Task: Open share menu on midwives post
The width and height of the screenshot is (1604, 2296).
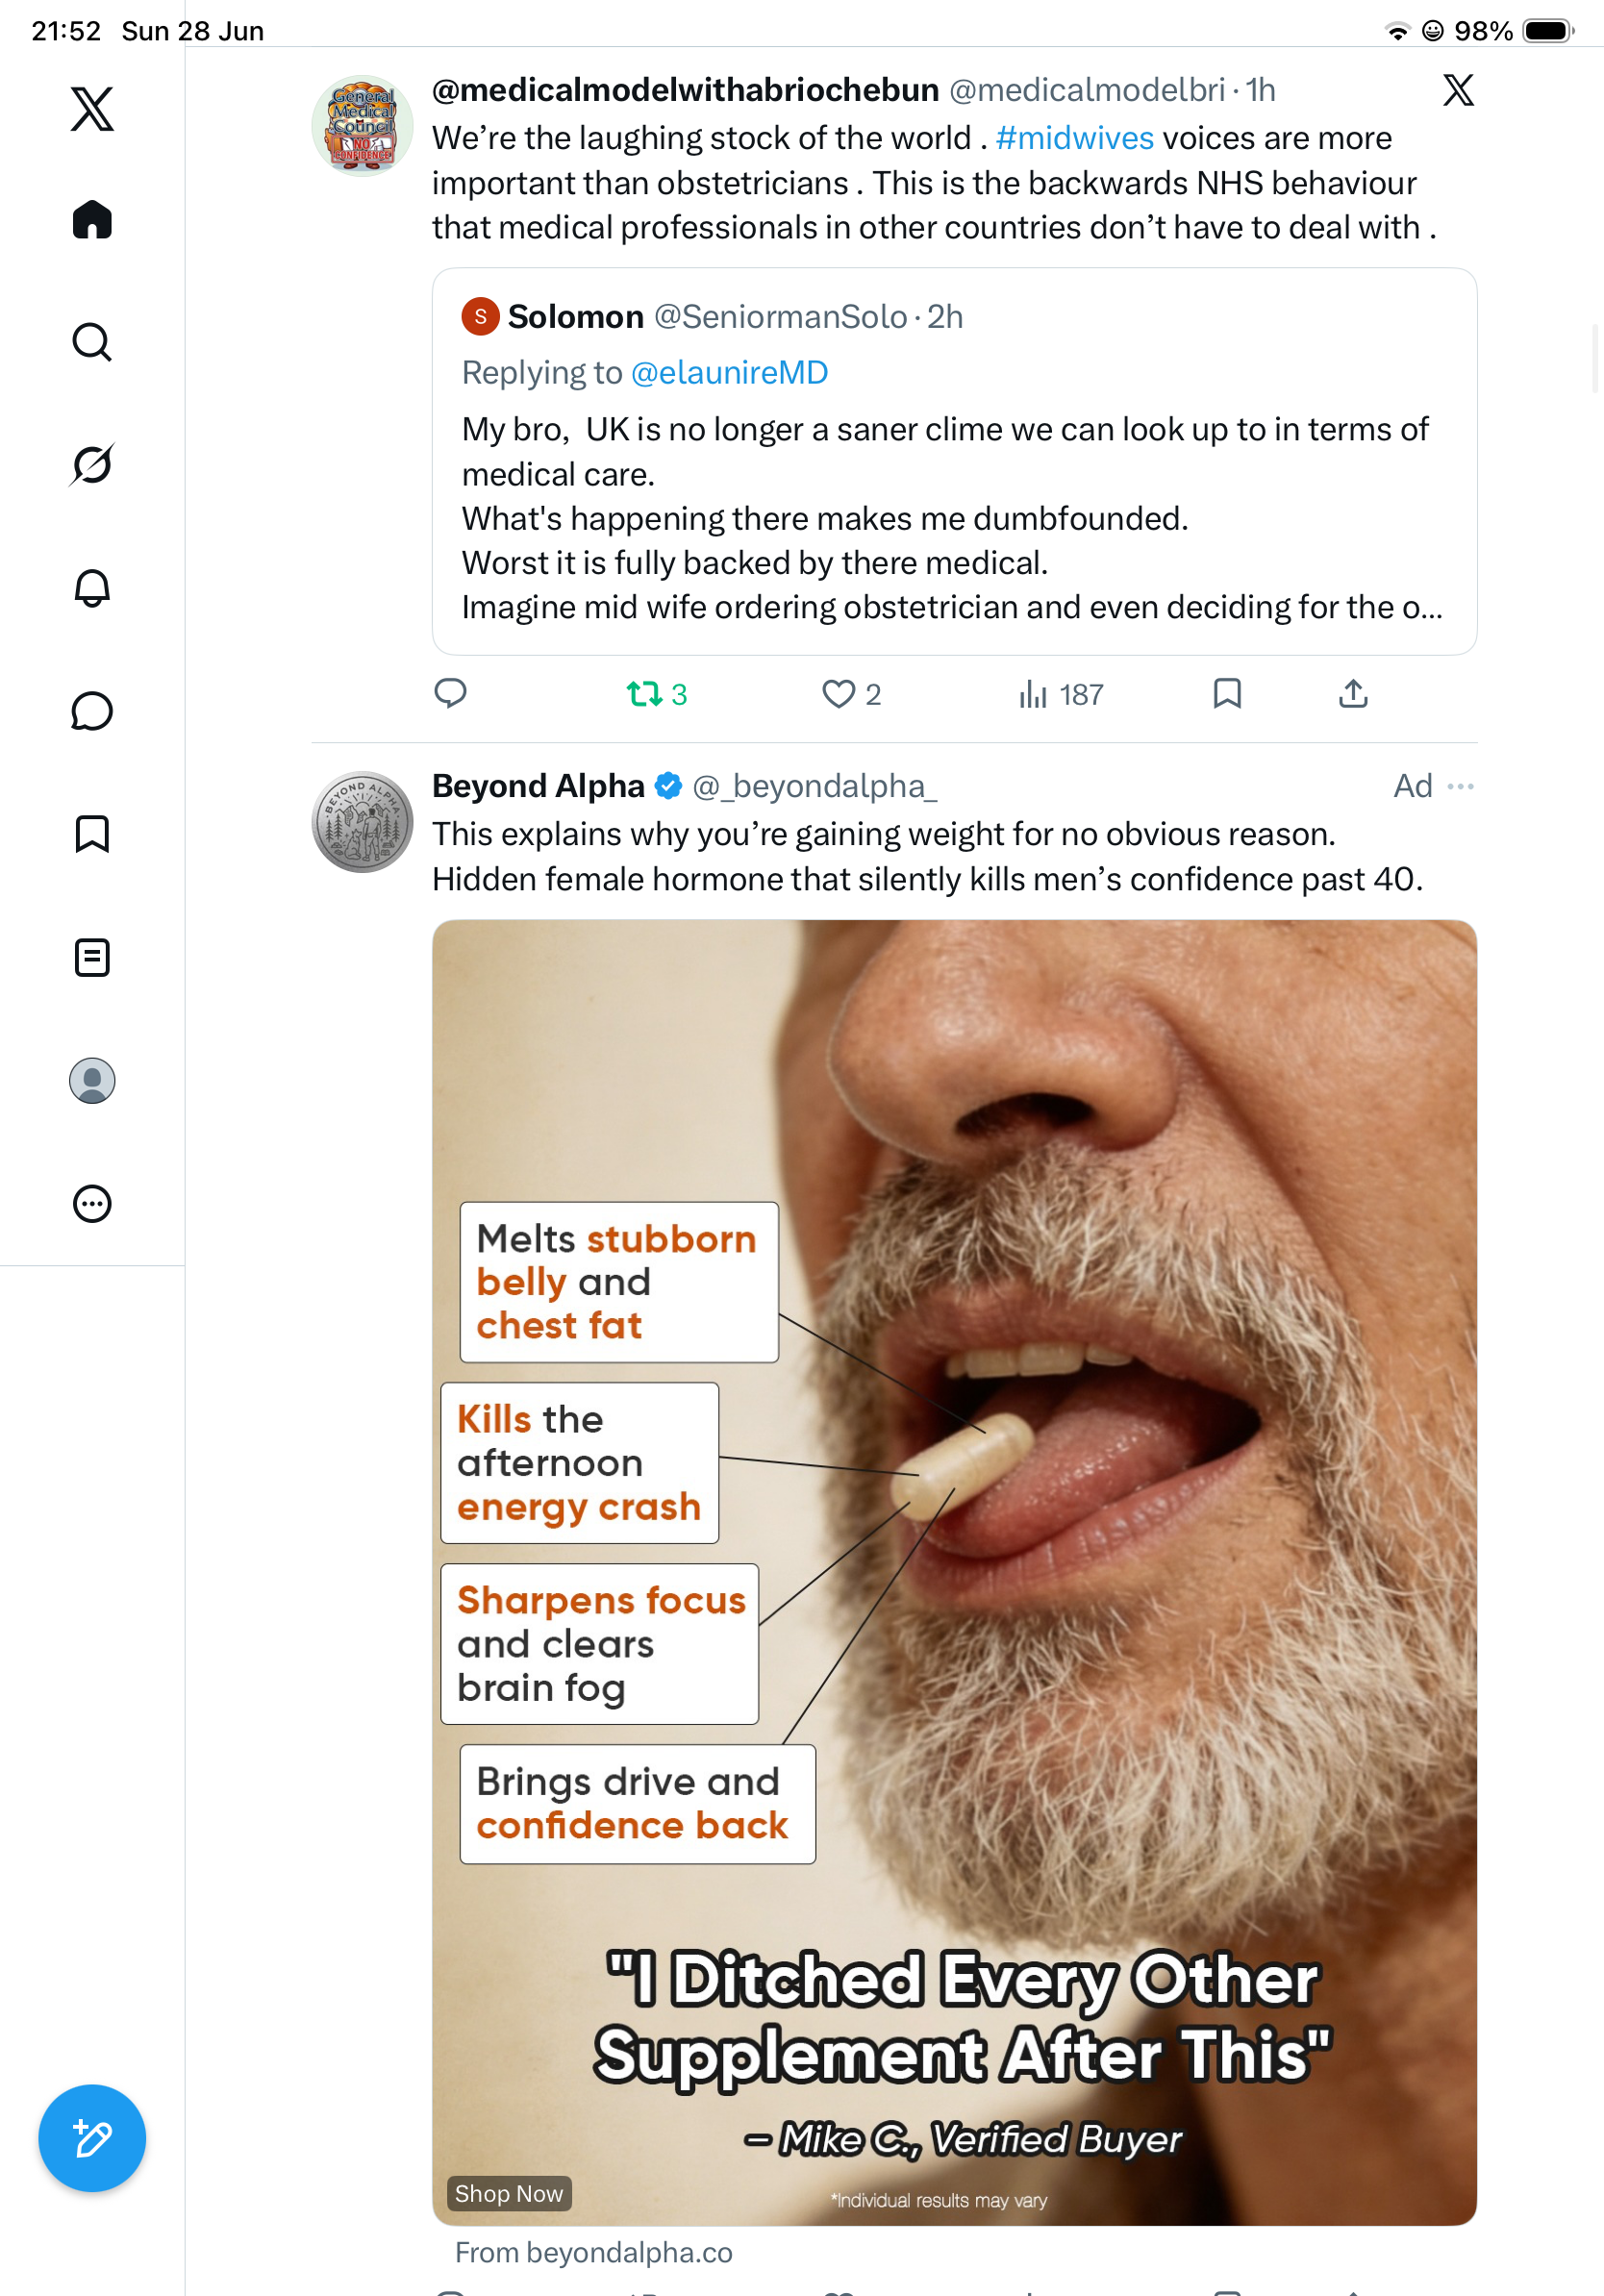Action: (1353, 693)
